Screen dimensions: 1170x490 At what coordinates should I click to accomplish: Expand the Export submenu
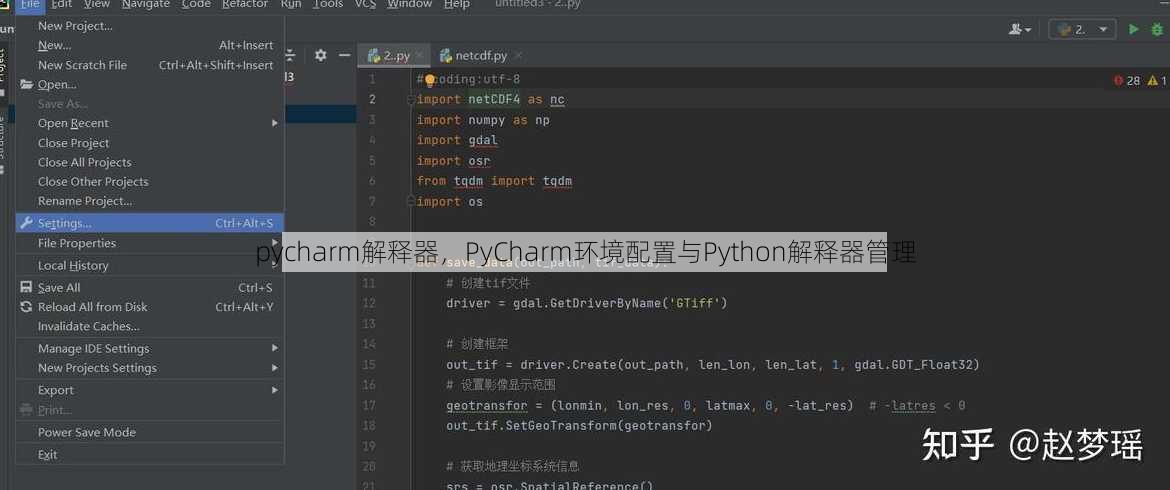point(149,390)
